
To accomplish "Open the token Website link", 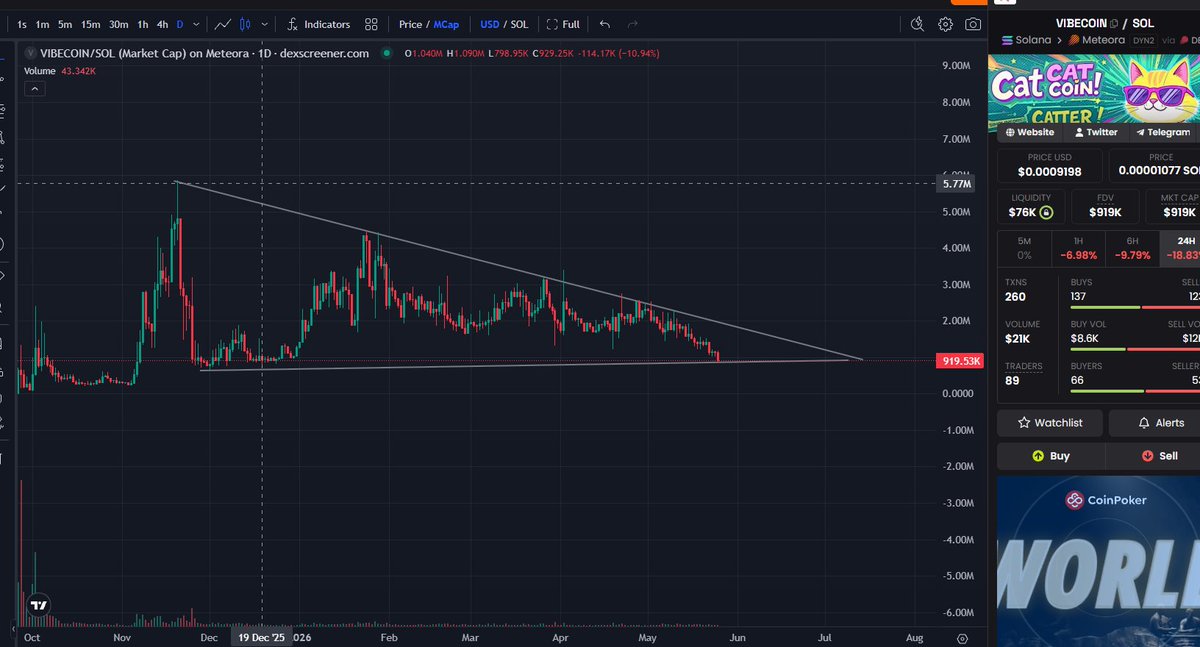I will tap(1030, 132).
